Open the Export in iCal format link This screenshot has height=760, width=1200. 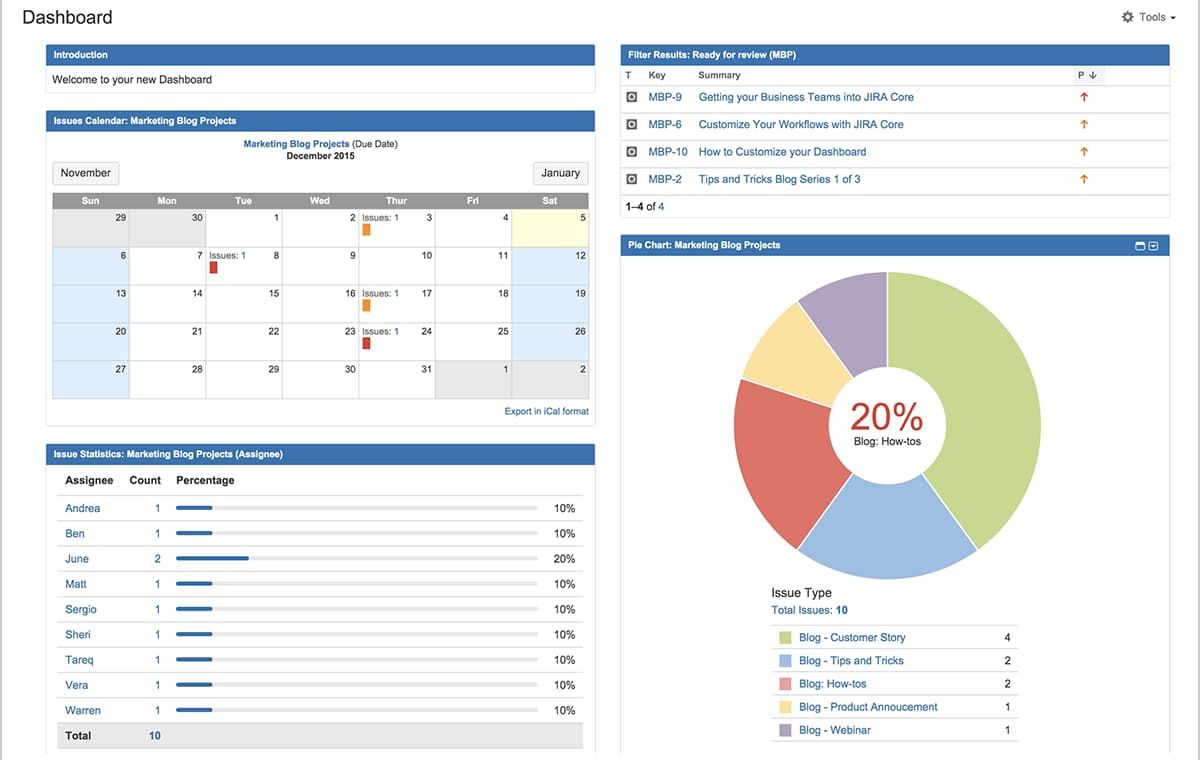[546, 411]
